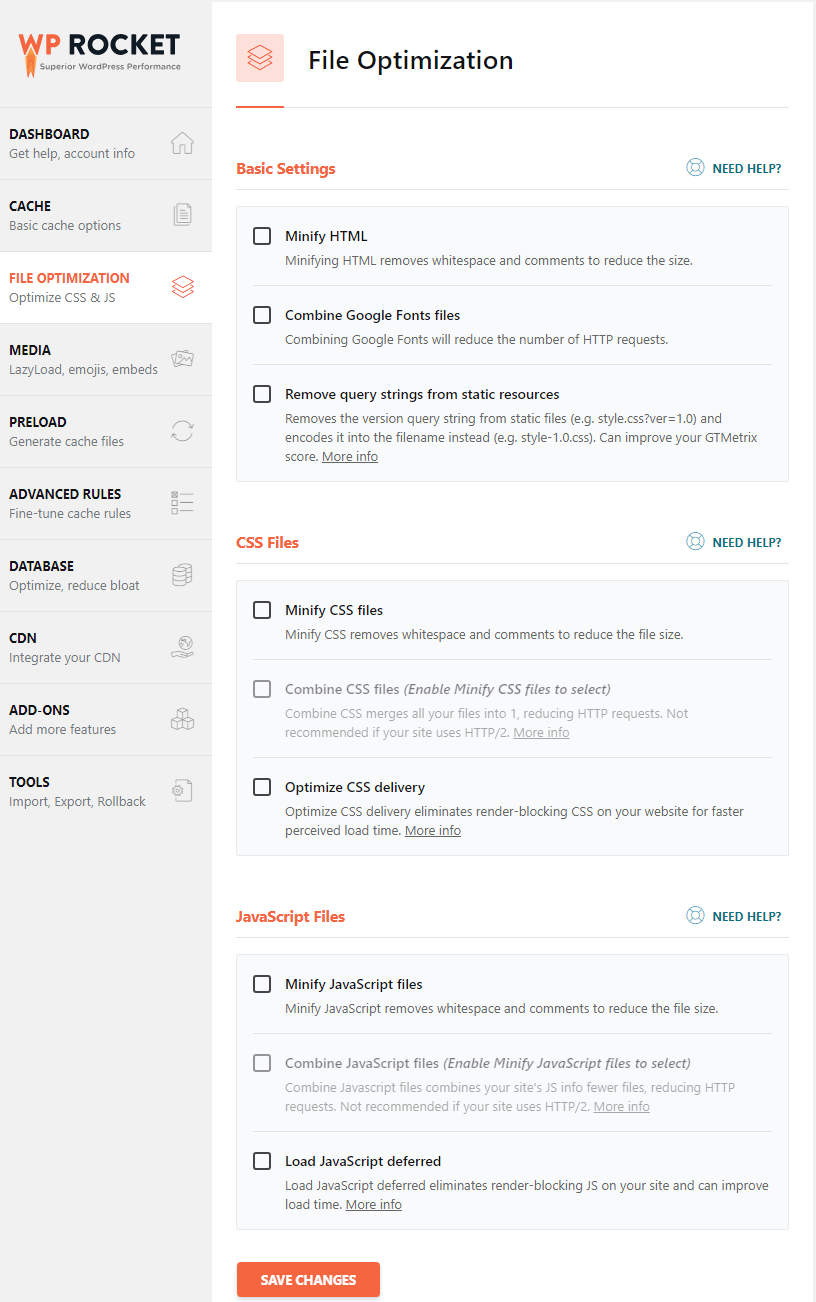Check Combine Google Fonts files

point(262,315)
